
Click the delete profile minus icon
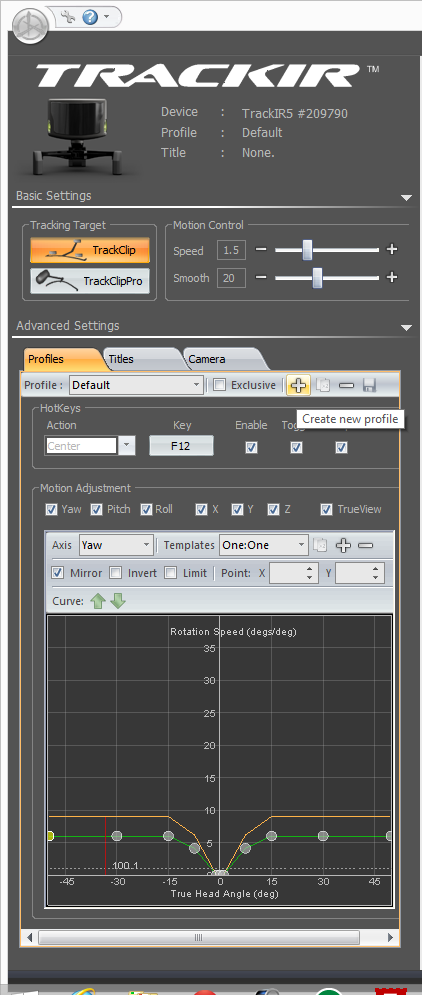[x=346, y=385]
